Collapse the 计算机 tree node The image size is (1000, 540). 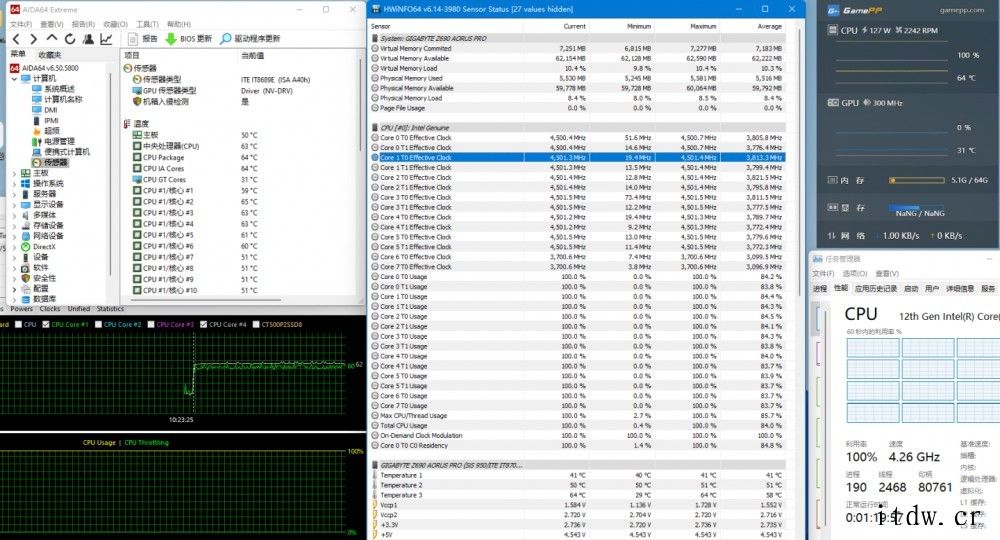15,78
